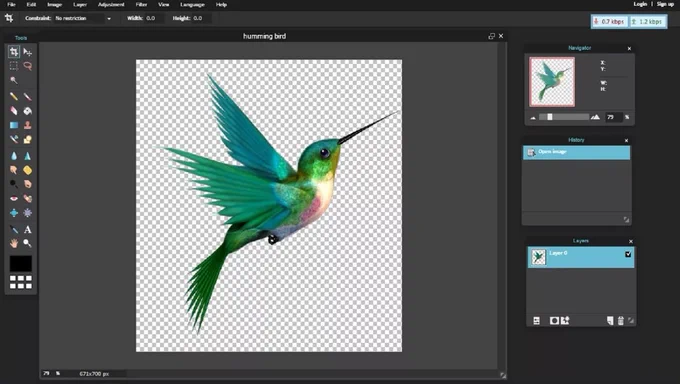Screen dimensions: 680x384
Task: Select the Brush tool
Action: click(27, 96)
